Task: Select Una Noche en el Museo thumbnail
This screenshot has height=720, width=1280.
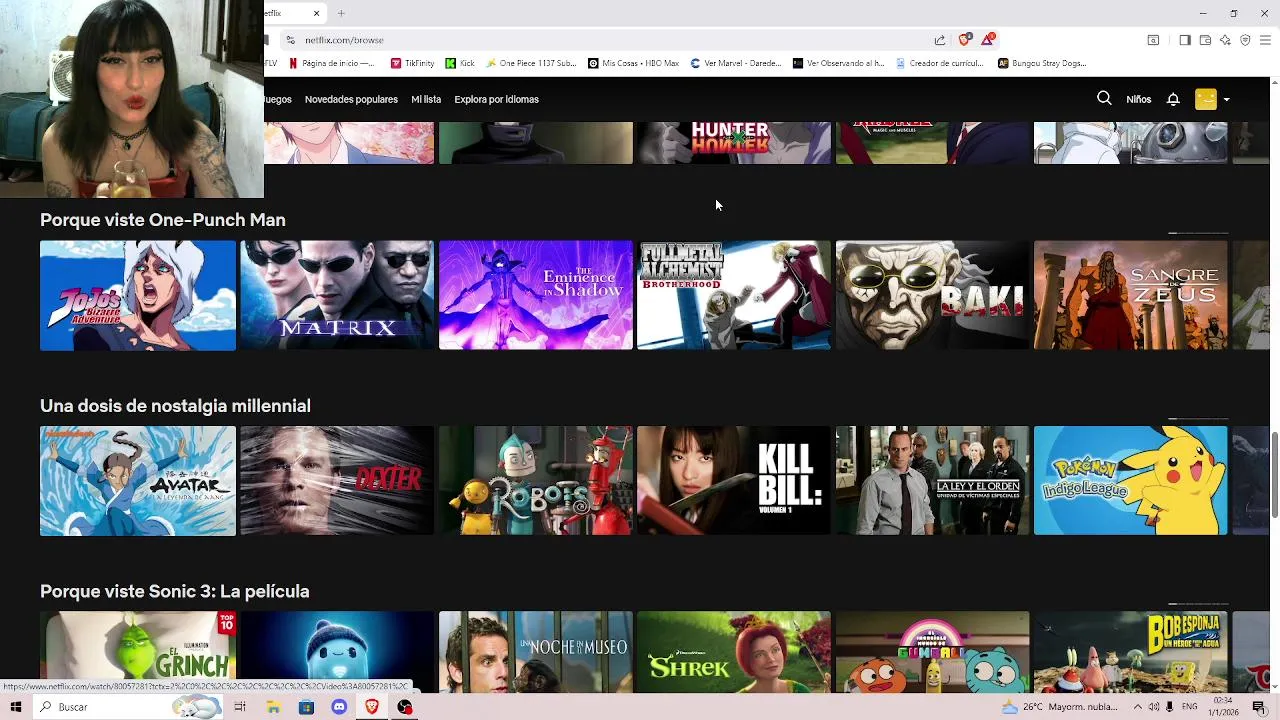Action: [536, 651]
